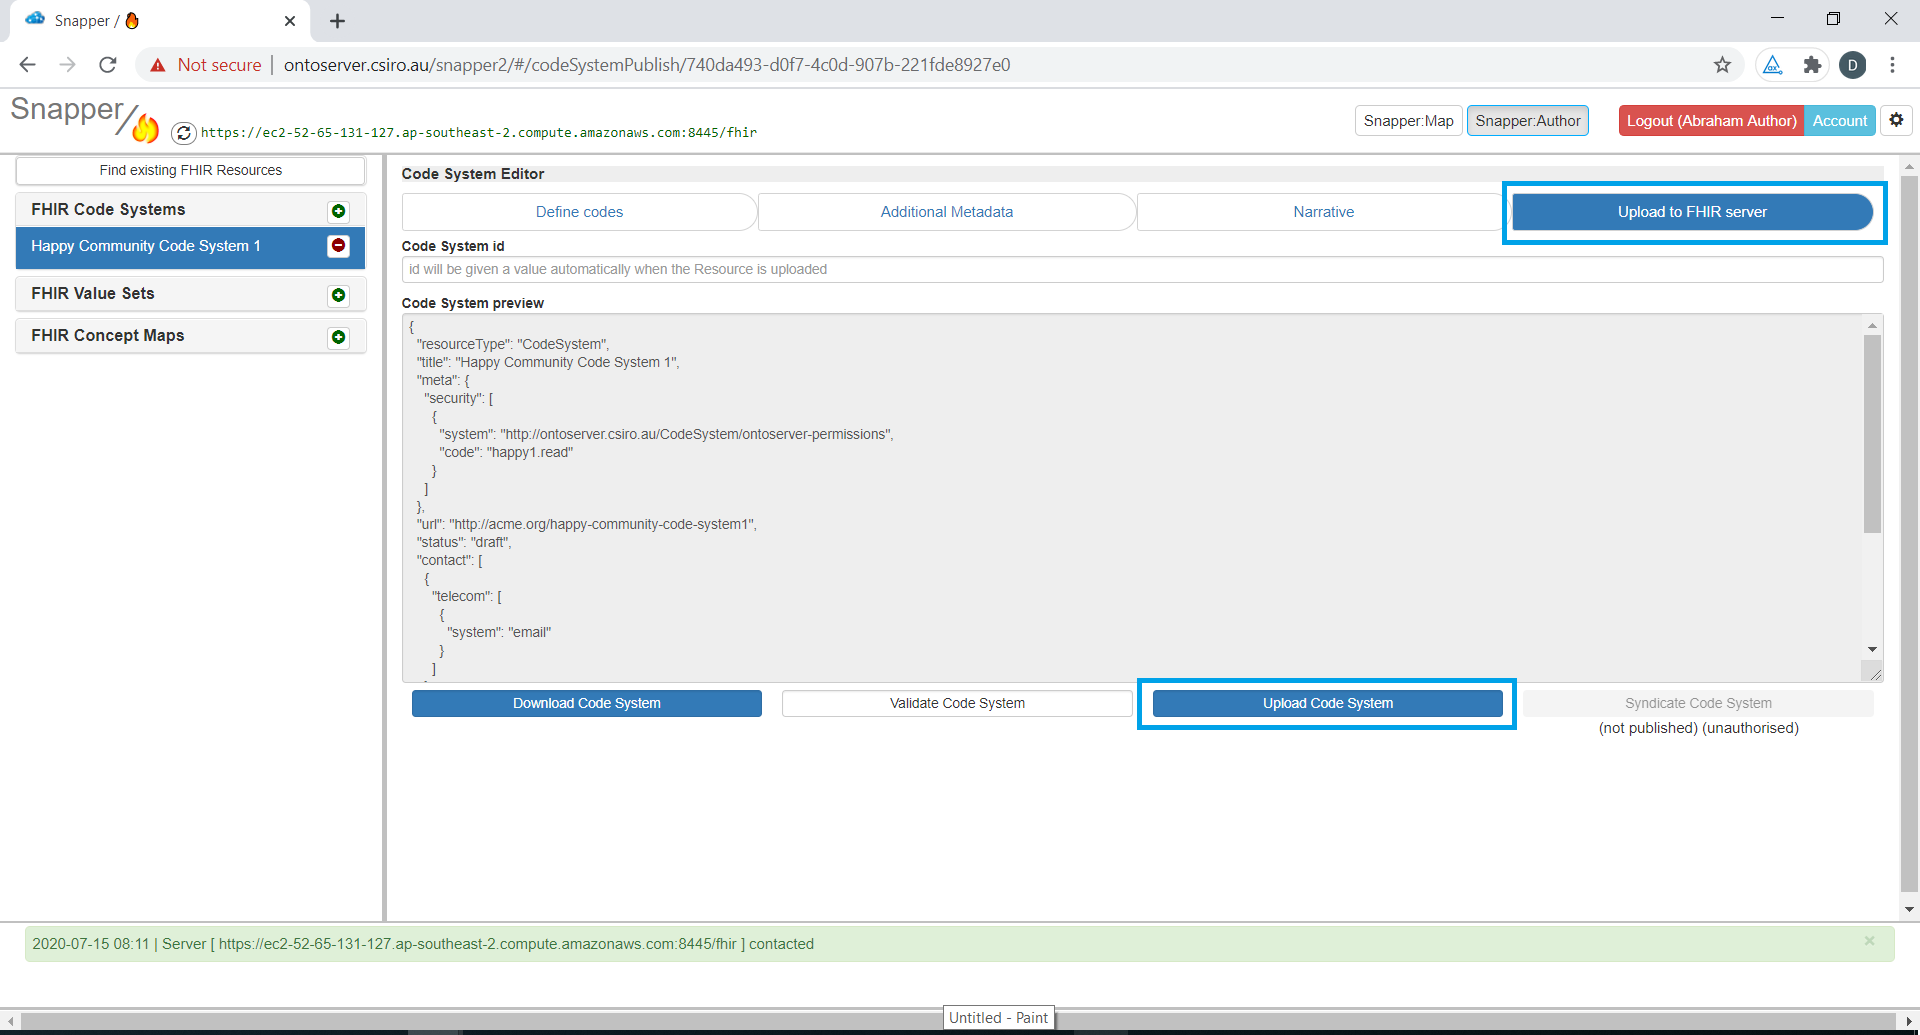Click the Code System id field
This screenshot has width=1920, height=1035.
pos(1142,269)
